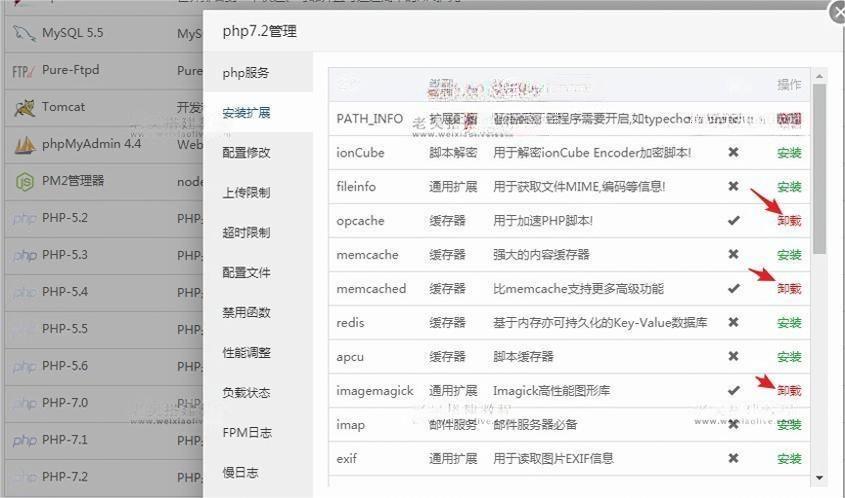Click the 操作 column header

789,85
